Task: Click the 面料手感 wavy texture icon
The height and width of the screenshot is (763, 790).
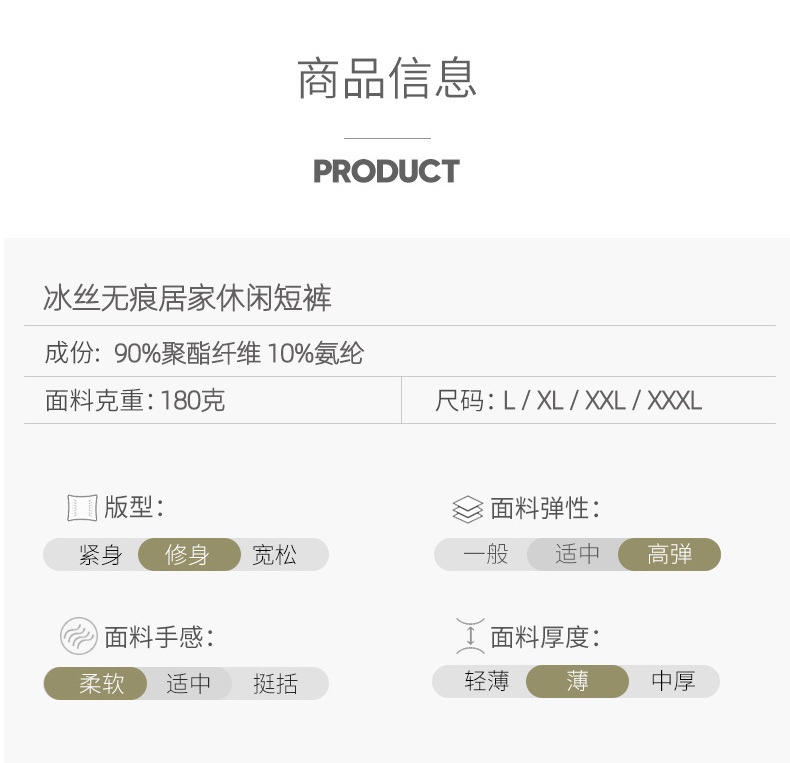Action: pos(79,636)
